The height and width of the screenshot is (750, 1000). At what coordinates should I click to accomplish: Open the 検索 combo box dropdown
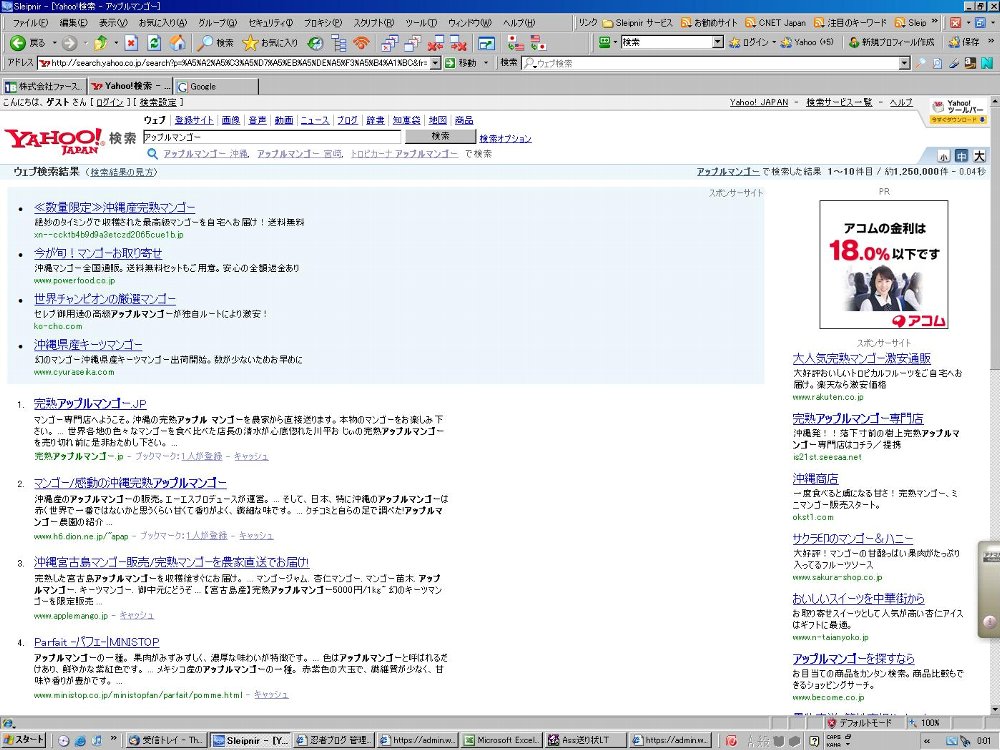[x=717, y=42]
